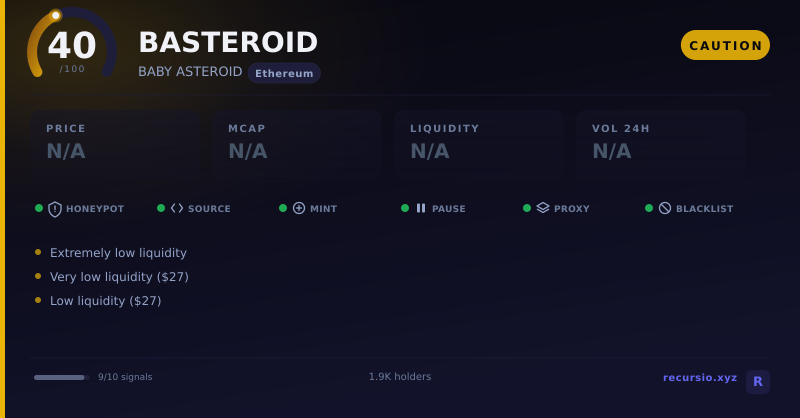800x418 pixels.
Task: Click the Mint plus-circle icon
Action: pos(299,208)
